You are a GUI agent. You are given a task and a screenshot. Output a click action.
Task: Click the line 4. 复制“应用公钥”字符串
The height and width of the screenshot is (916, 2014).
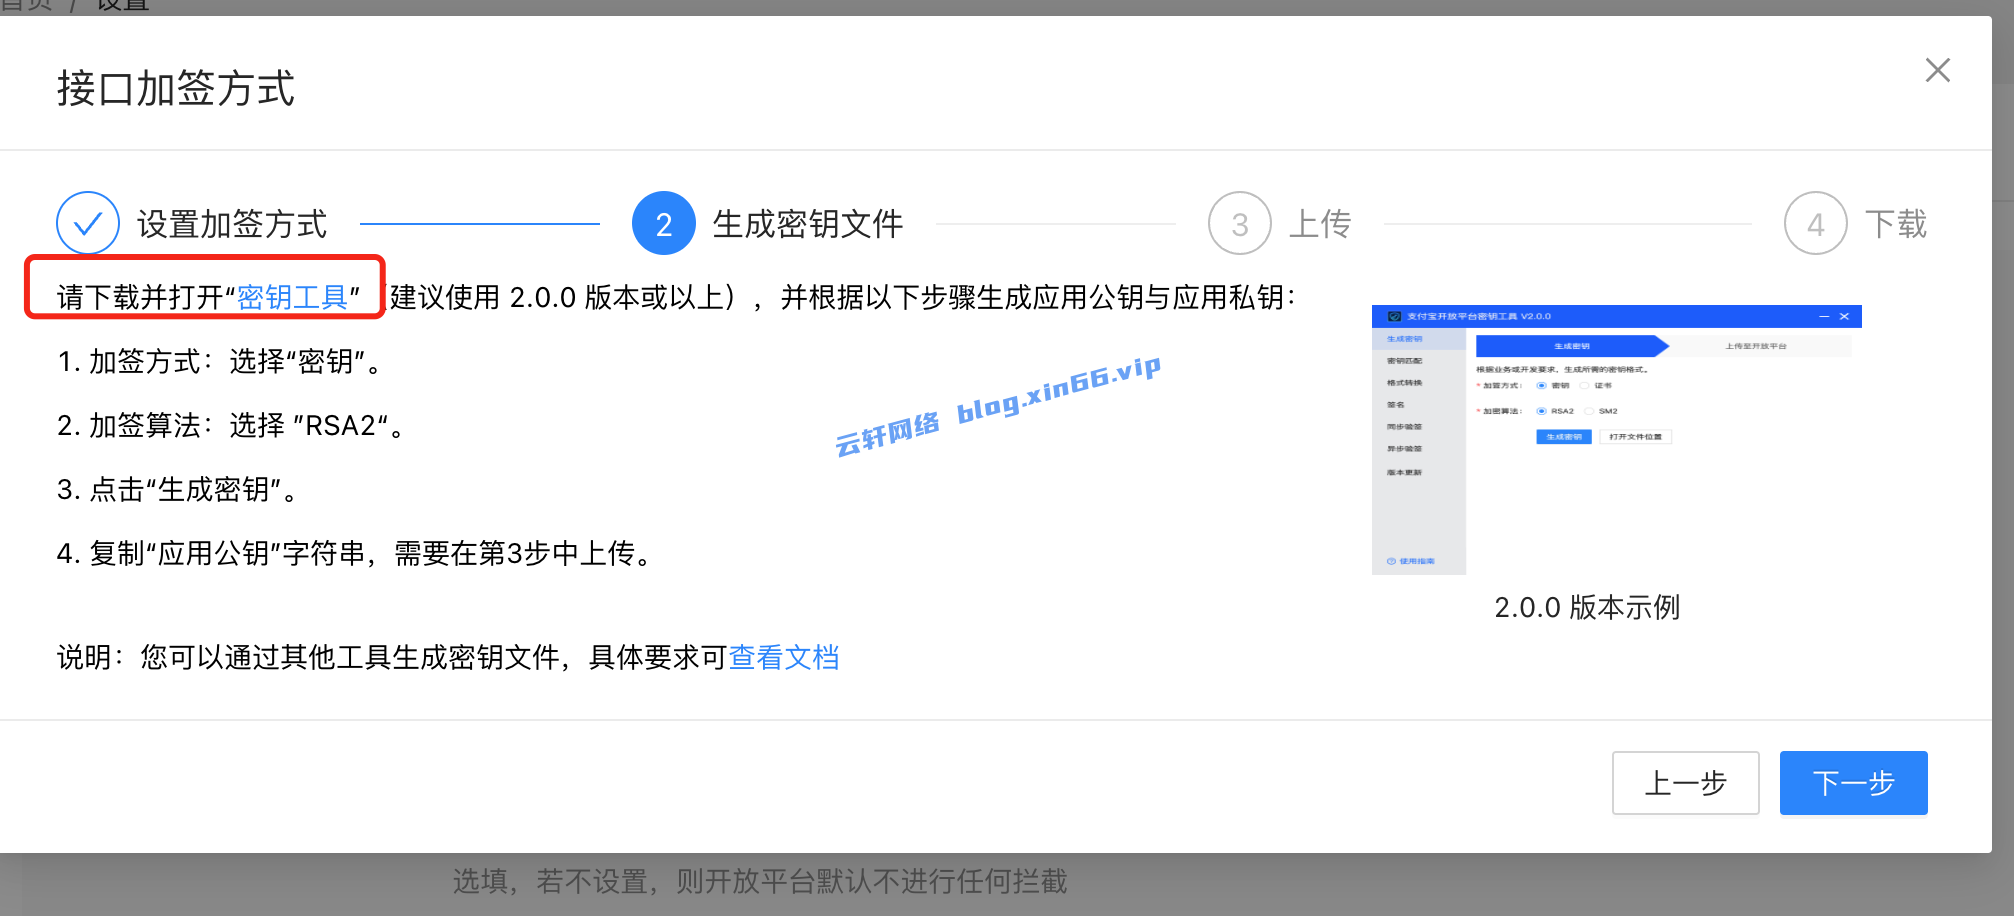pos(356,553)
